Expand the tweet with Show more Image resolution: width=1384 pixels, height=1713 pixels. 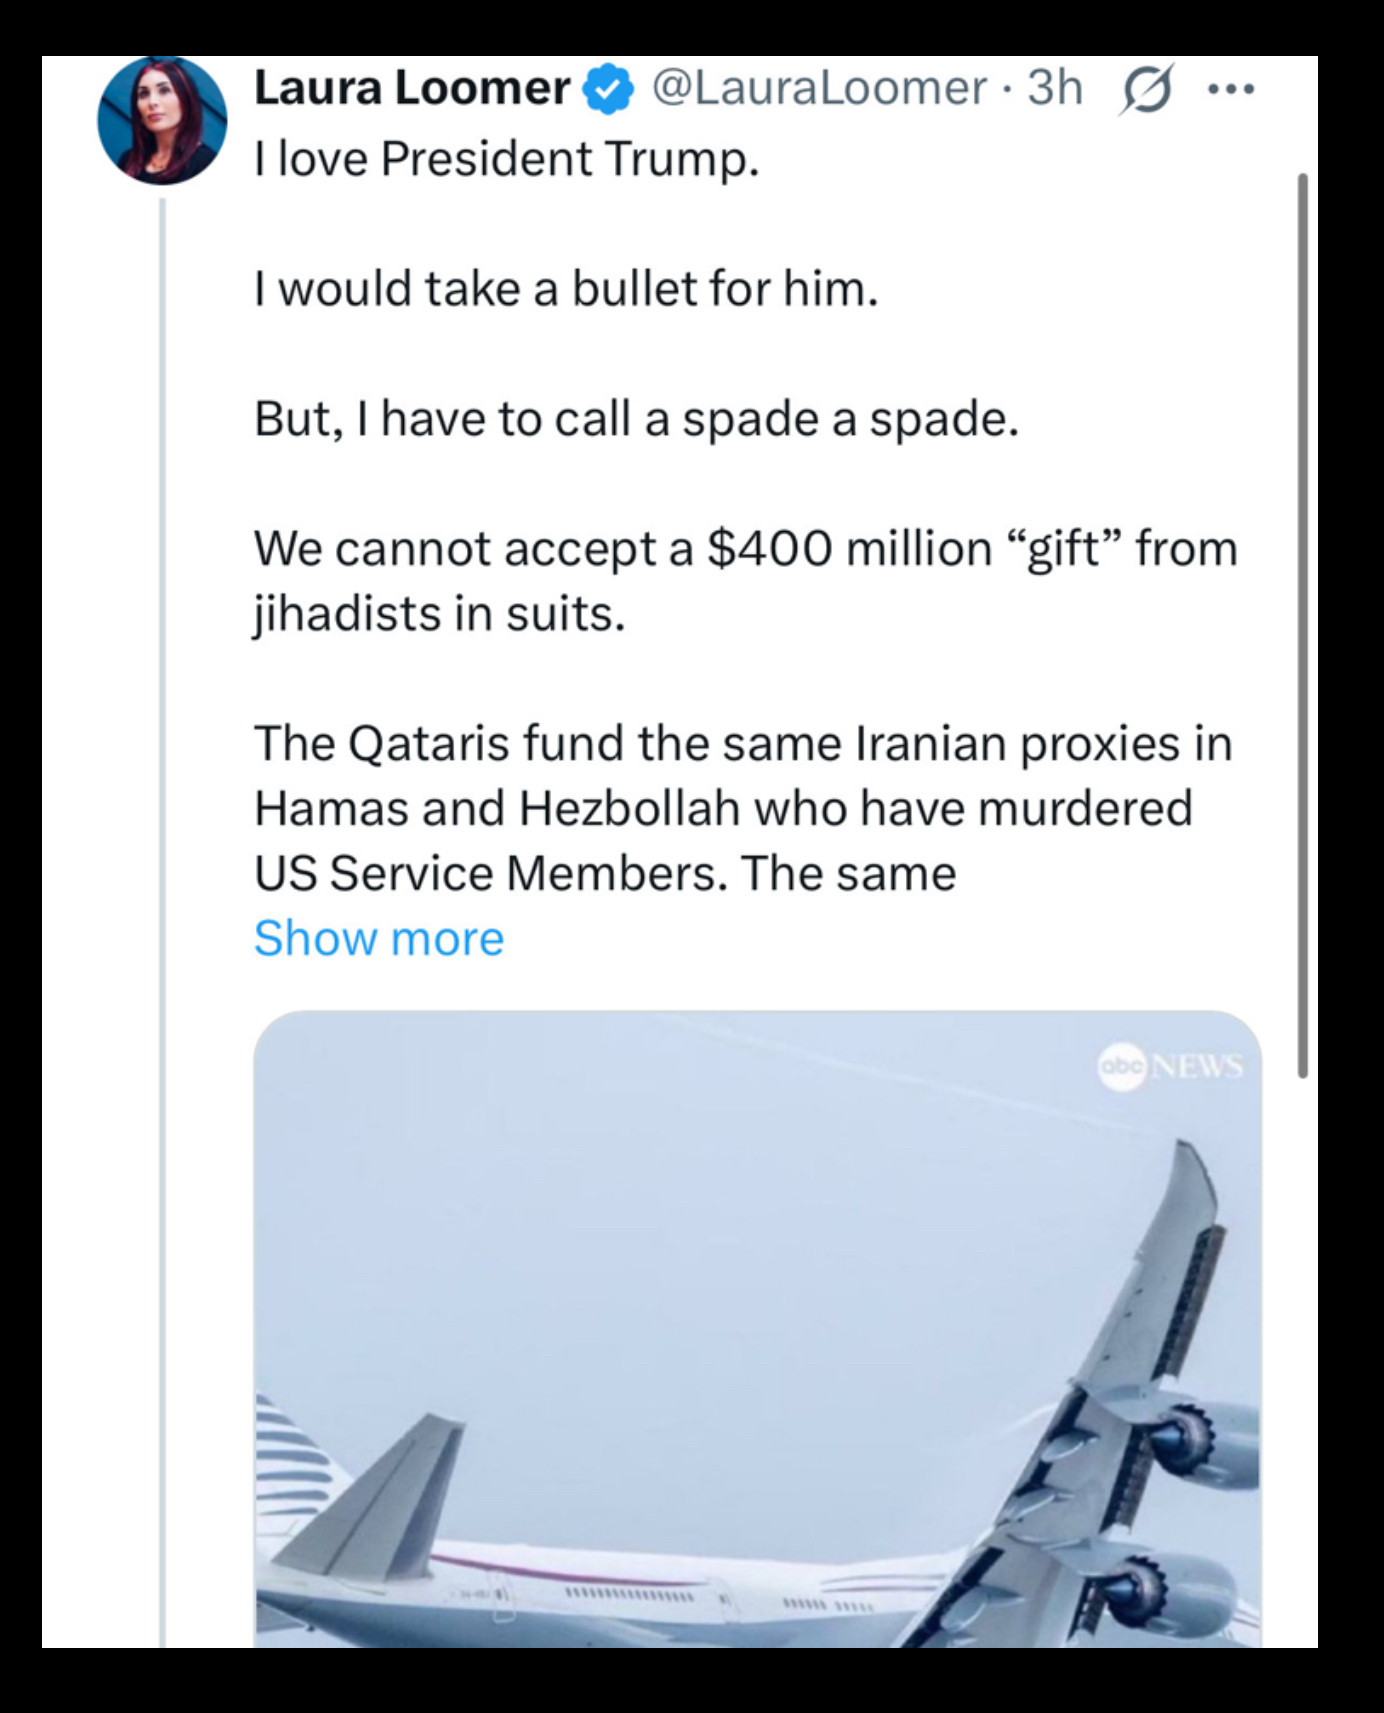[x=379, y=938]
